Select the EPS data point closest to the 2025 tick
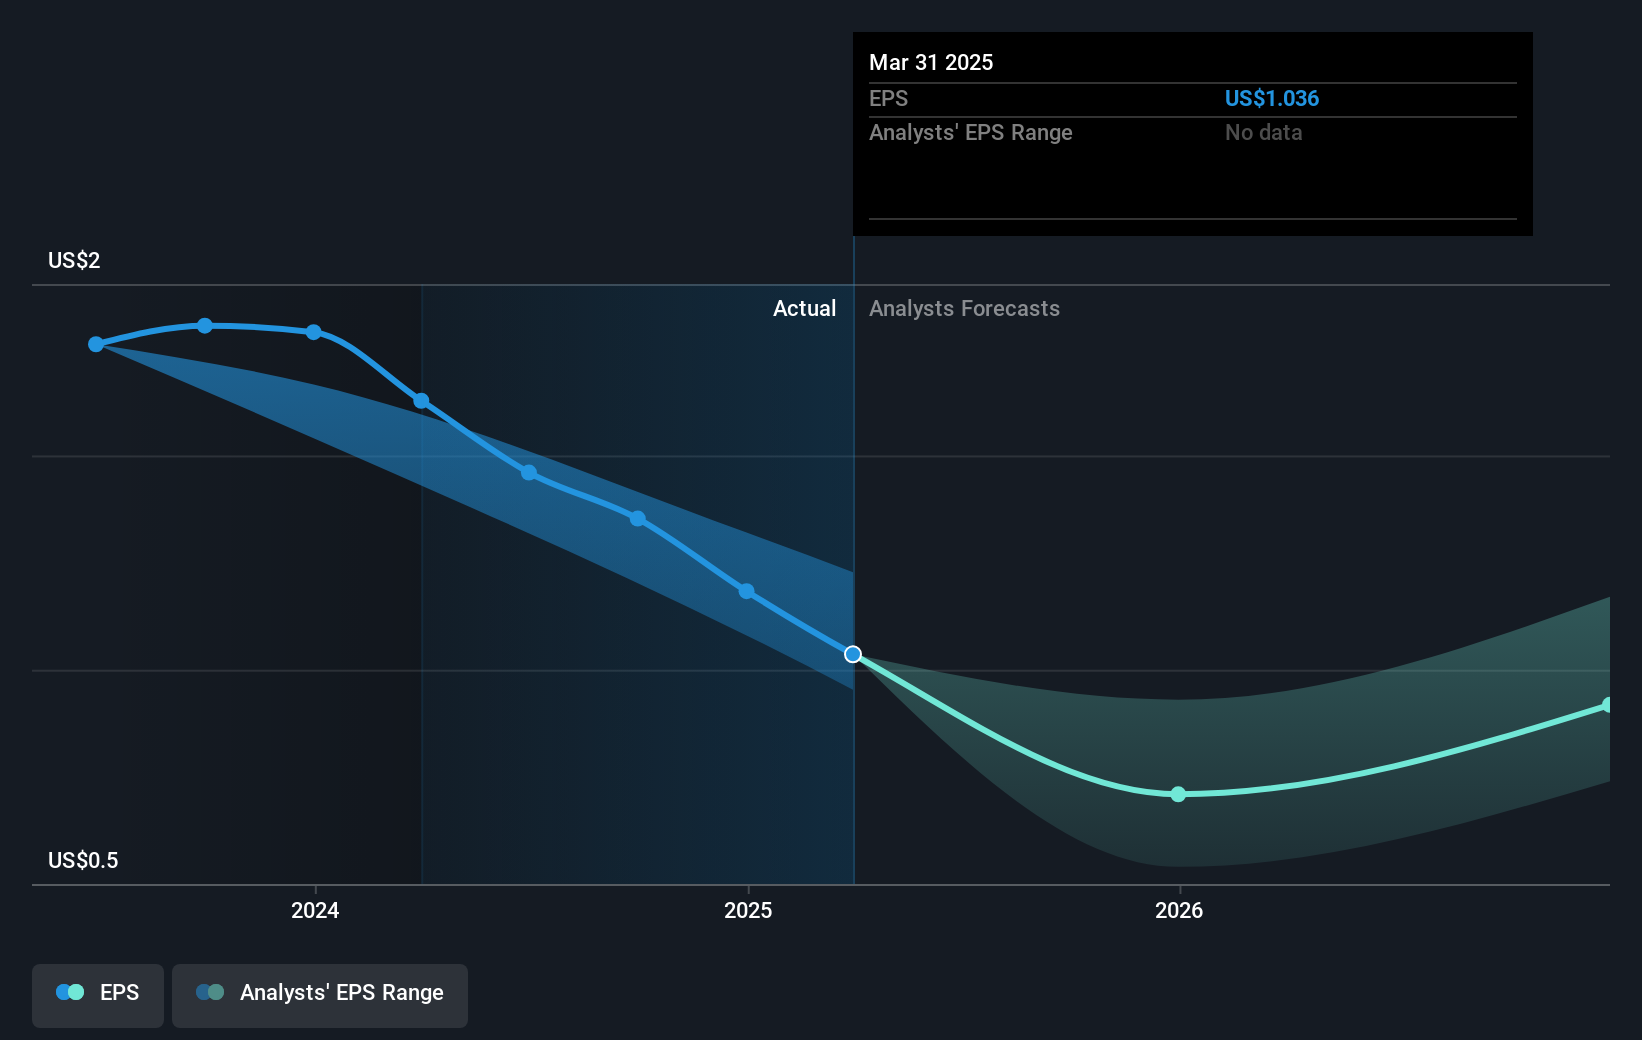 pos(746,591)
